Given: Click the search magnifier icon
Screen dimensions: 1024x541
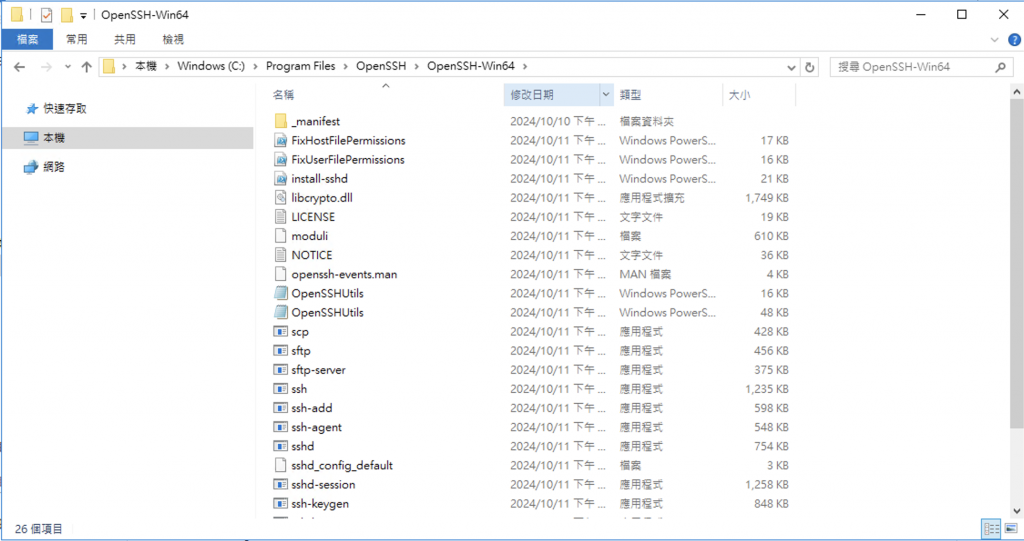Looking at the screenshot, I should pyautogui.click(x=1000, y=67).
